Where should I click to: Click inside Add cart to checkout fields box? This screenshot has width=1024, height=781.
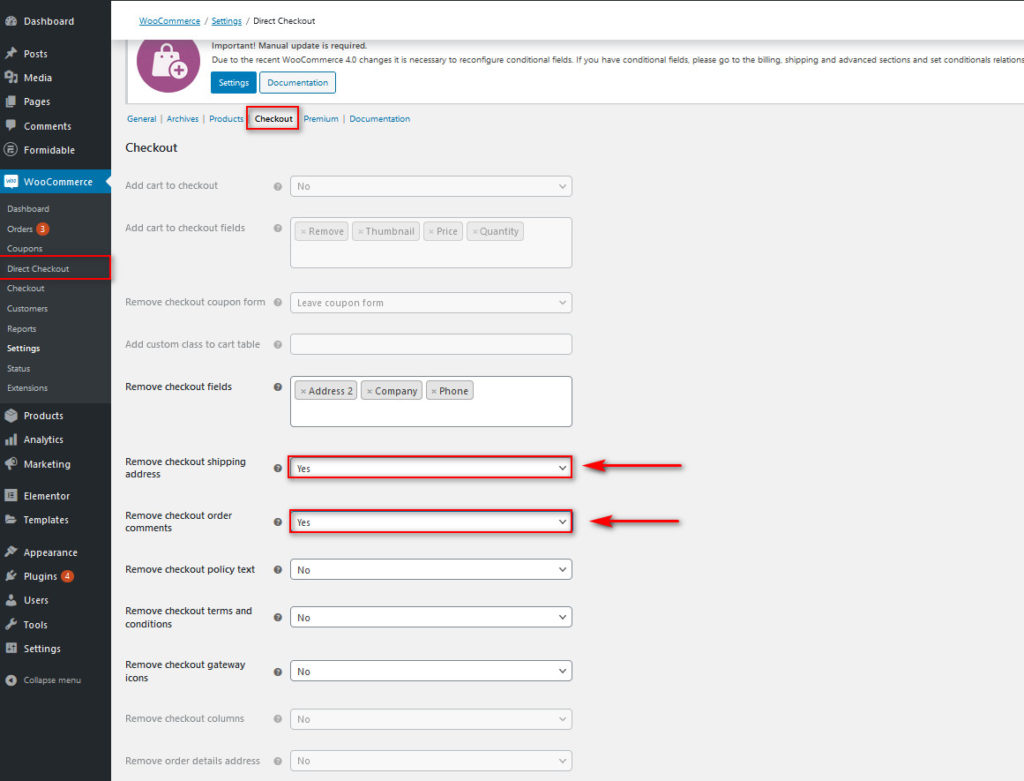431,242
